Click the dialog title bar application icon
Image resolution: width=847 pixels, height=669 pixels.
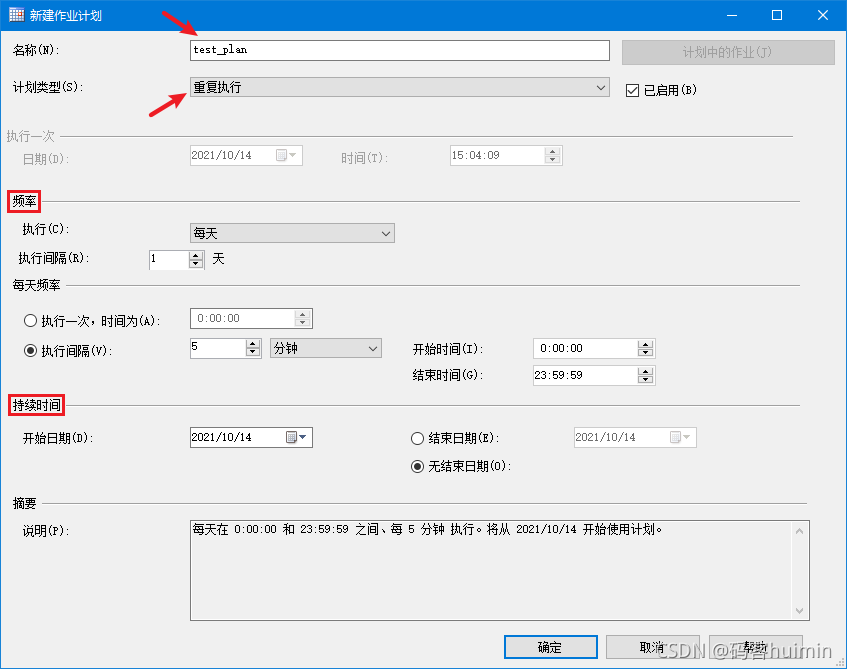(x=13, y=15)
